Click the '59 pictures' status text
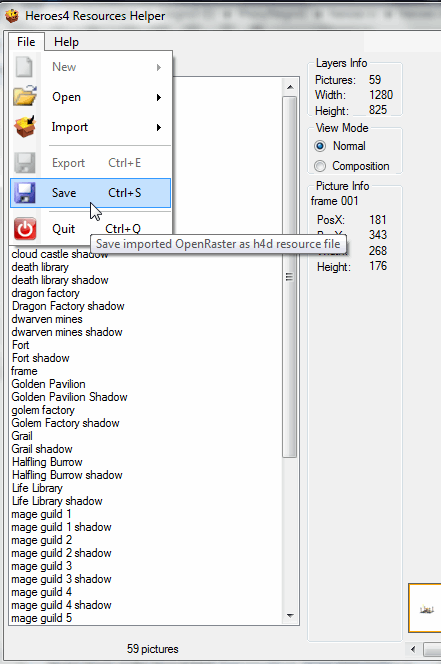 coord(153,649)
